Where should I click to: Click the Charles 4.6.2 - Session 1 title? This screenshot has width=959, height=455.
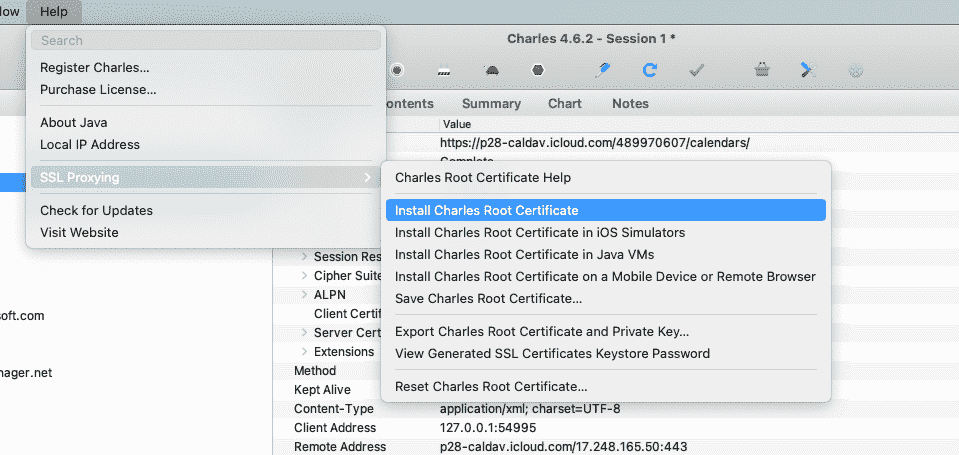pyautogui.click(x=591, y=39)
